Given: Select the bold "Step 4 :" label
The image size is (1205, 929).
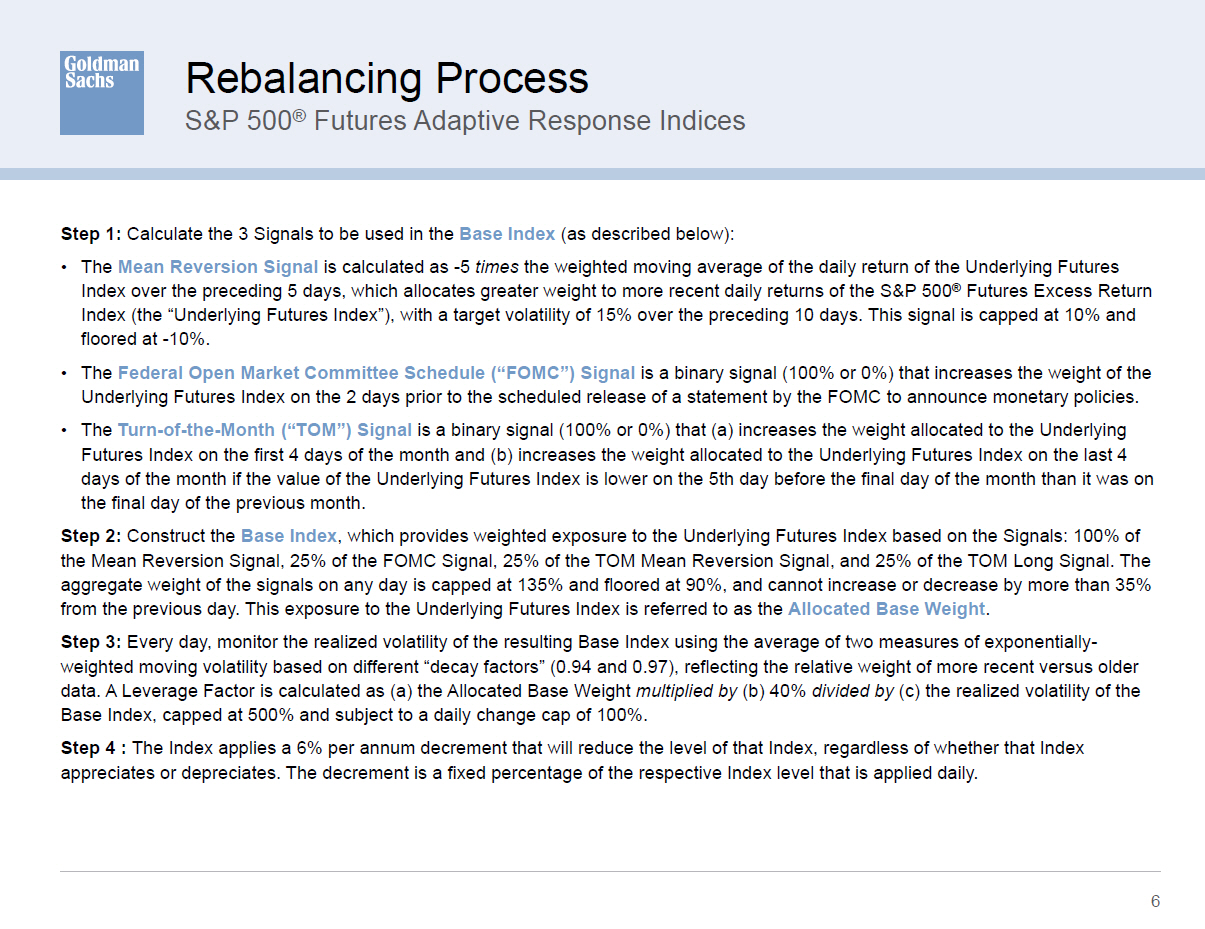Looking at the screenshot, I should pos(94,748).
